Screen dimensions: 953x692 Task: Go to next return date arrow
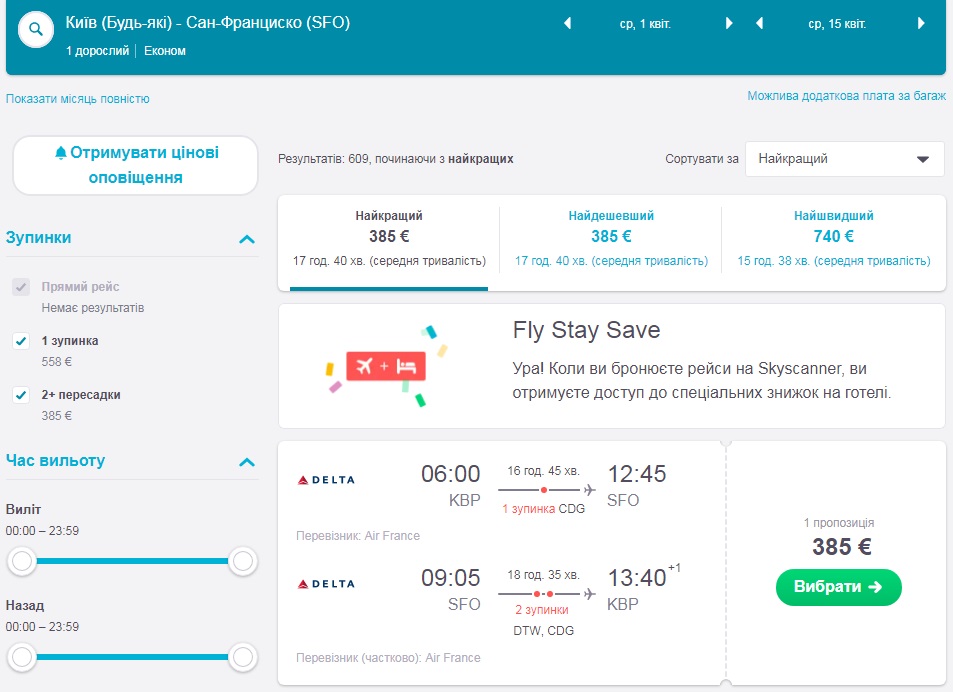[921, 23]
